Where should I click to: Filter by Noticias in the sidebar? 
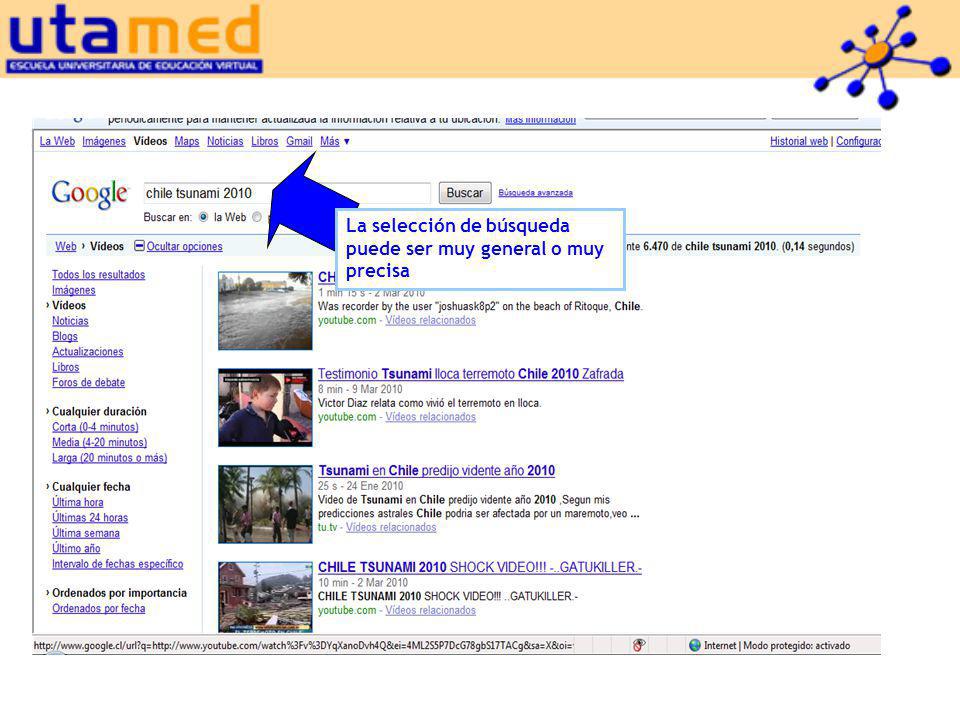pos(70,320)
